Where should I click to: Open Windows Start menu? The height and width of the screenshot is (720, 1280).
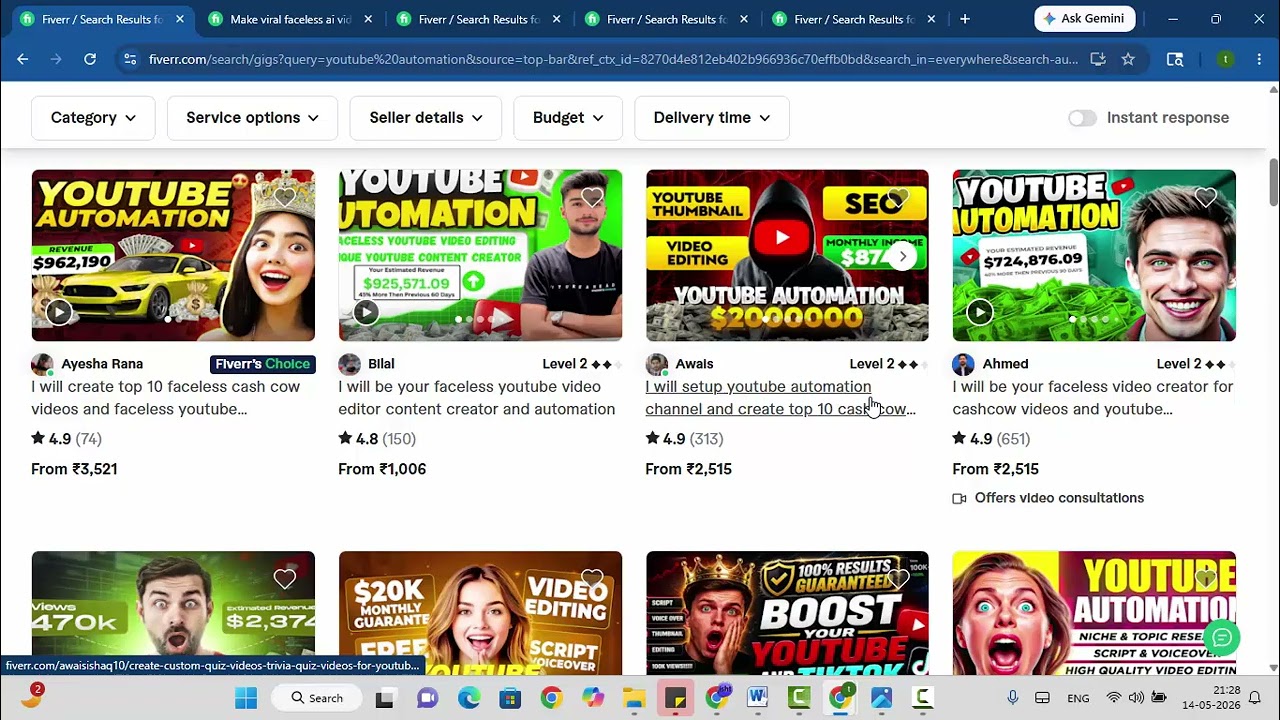(246, 698)
